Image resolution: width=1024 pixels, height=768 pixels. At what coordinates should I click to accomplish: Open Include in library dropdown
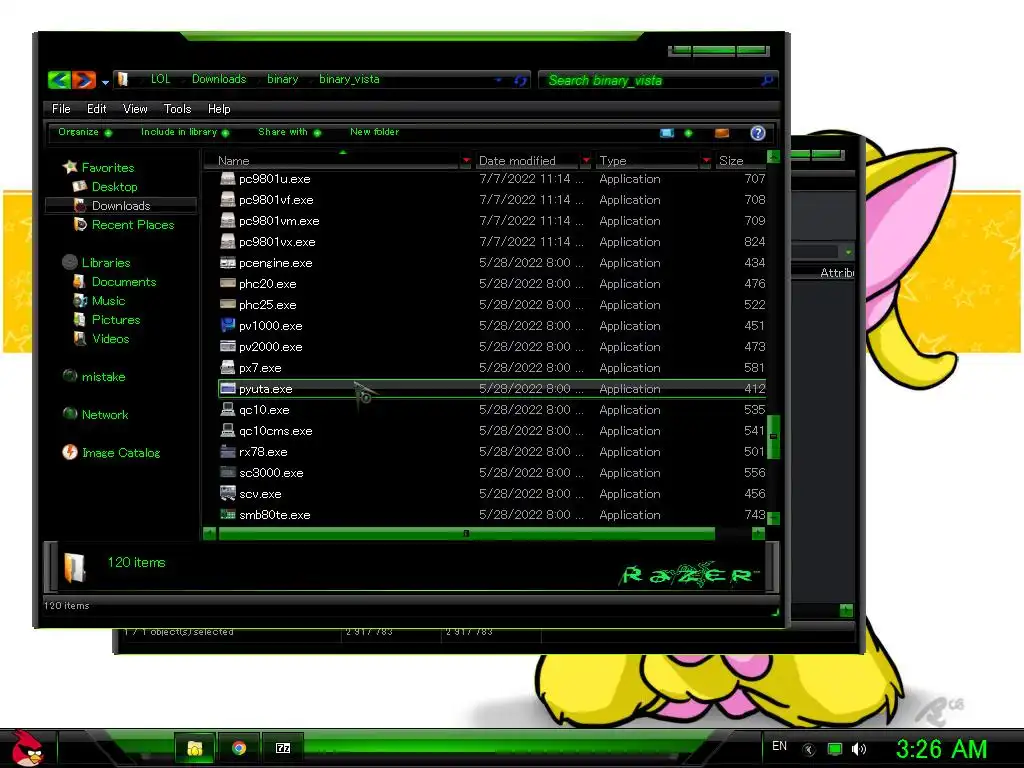(185, 132)
